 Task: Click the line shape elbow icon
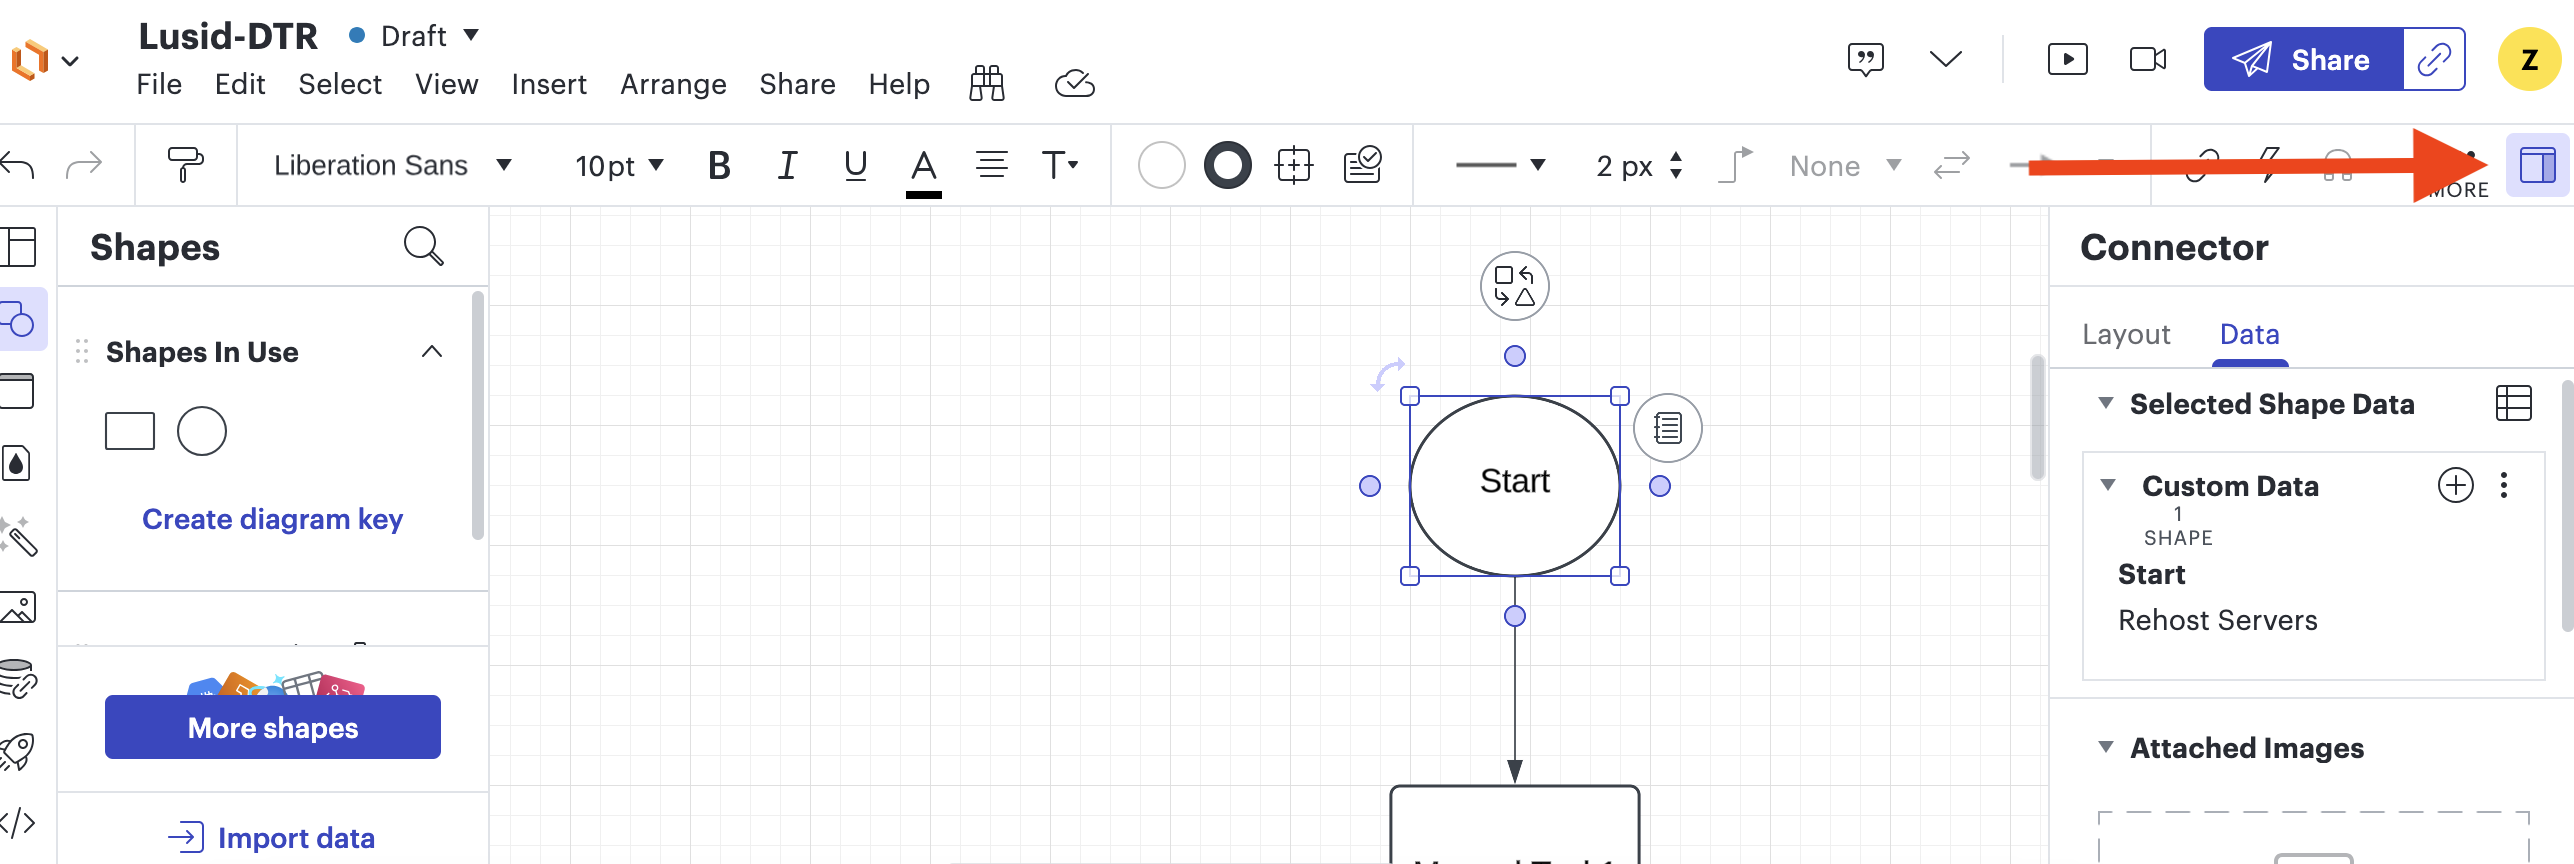1736,165
